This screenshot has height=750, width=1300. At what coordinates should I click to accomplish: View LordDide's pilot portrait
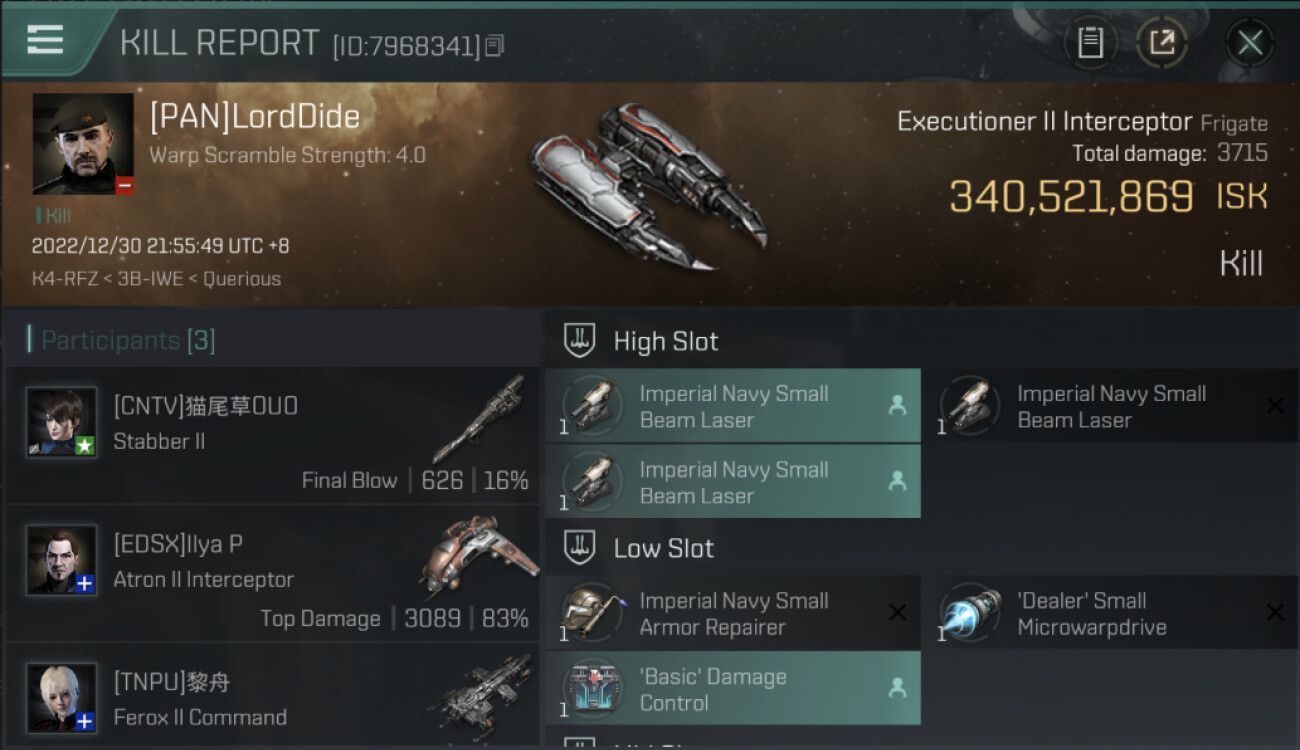point(83,144)
